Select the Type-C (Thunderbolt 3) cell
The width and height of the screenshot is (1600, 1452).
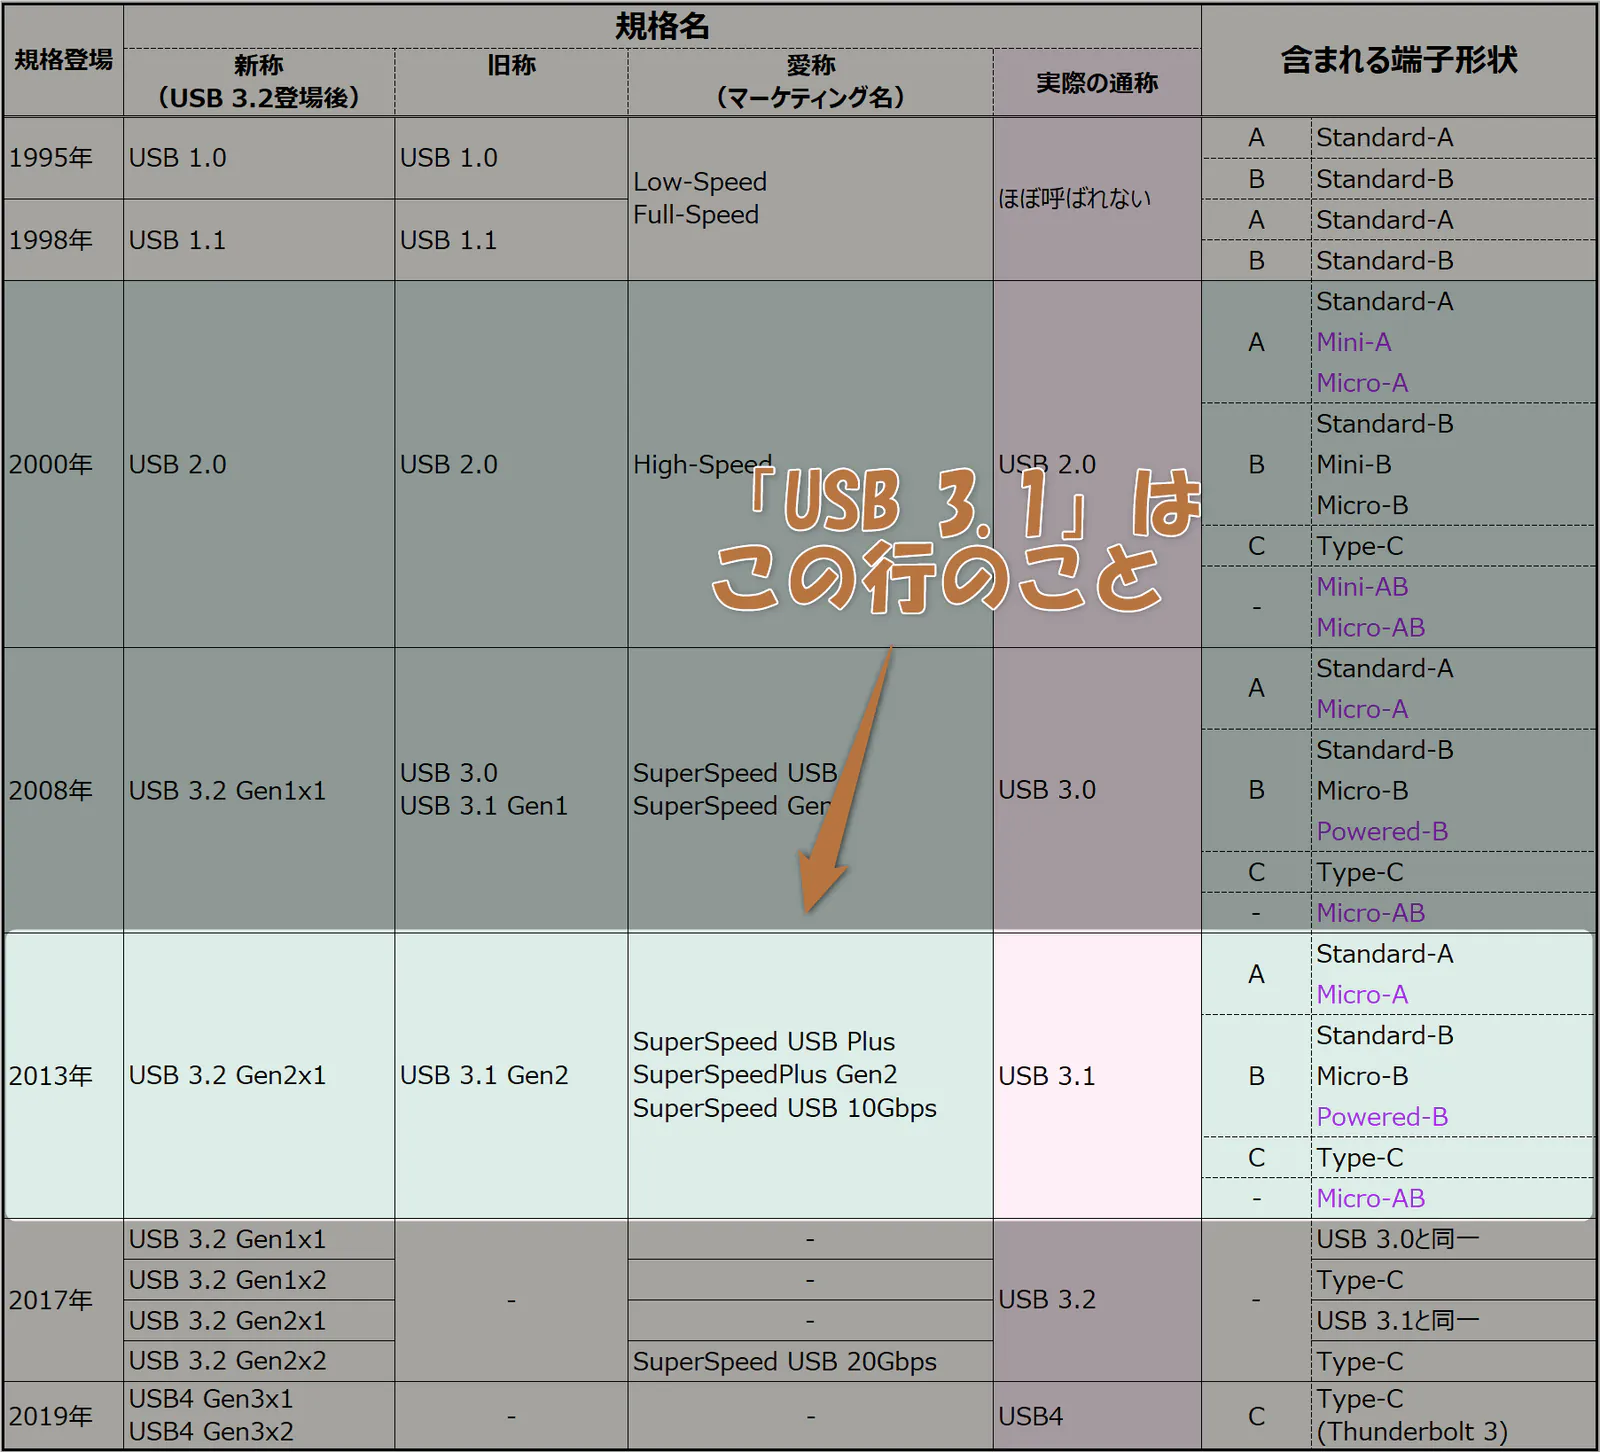[x=1453, y=1416]
